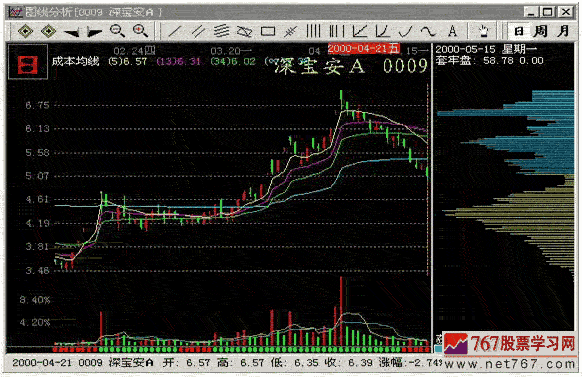Zoom out with the minus magnifier
The image size is (582, 377).
tap(117, 31)
